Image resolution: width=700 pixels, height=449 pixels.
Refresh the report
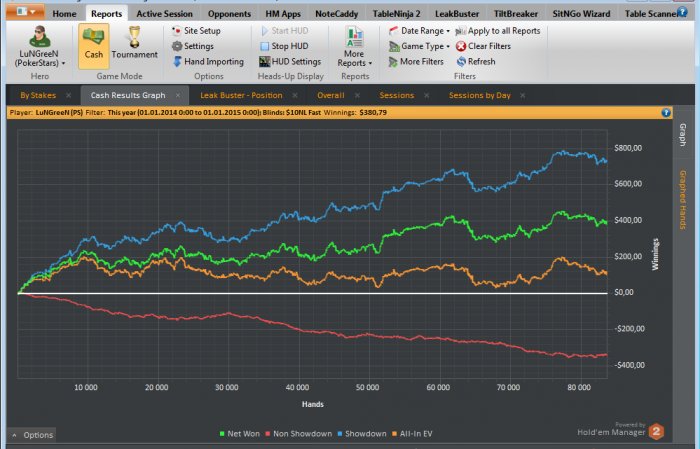[475, 62]
